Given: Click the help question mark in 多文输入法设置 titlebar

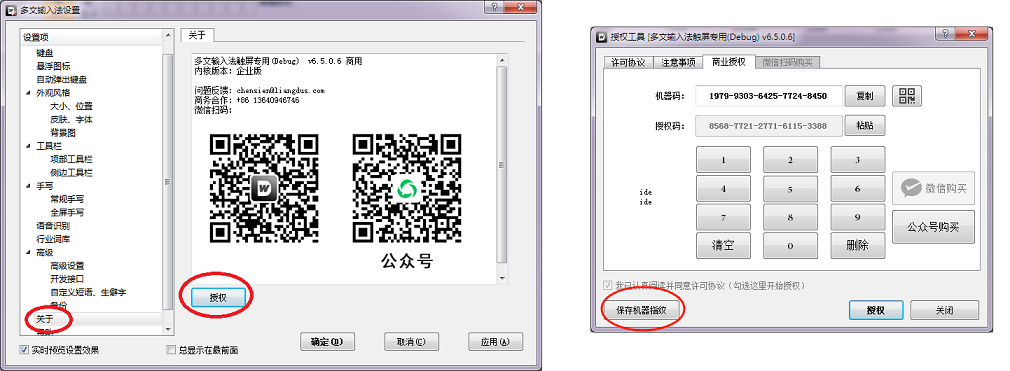Looking at the screenshot, I should (494, 6).
